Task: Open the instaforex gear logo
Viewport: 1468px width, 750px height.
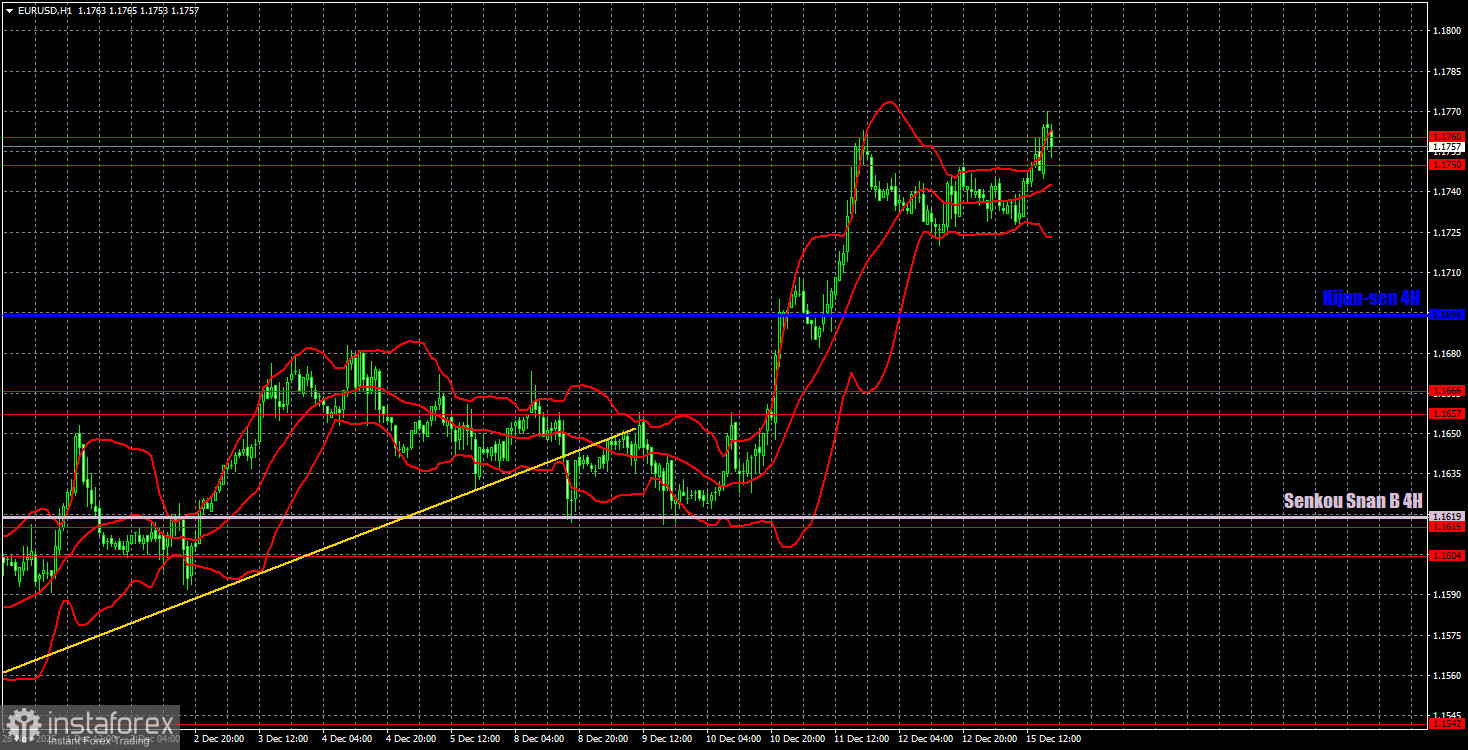Action: 22,727
